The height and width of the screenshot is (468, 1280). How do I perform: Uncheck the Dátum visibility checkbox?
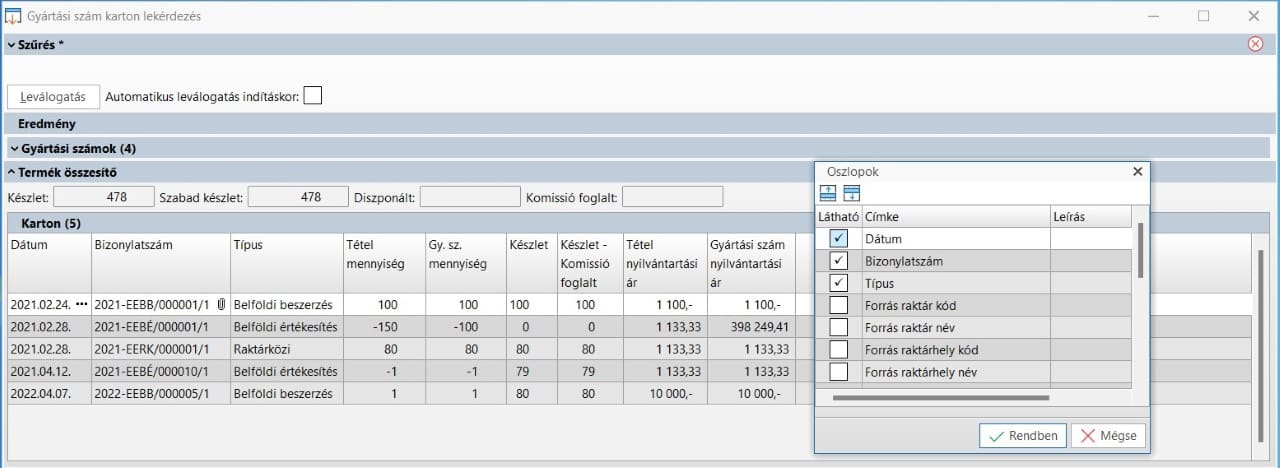click(839, 238)
